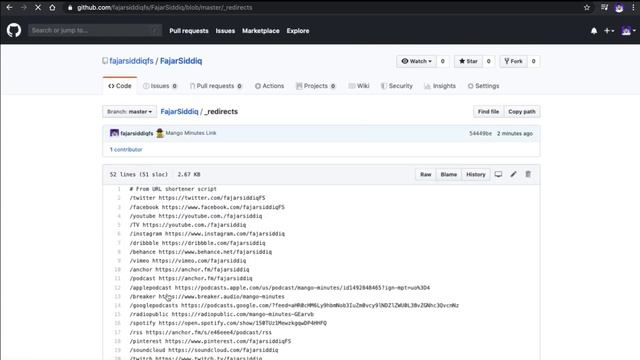Click forks count next to Fork
Screen dimensions: 640x360
[533, 61]
